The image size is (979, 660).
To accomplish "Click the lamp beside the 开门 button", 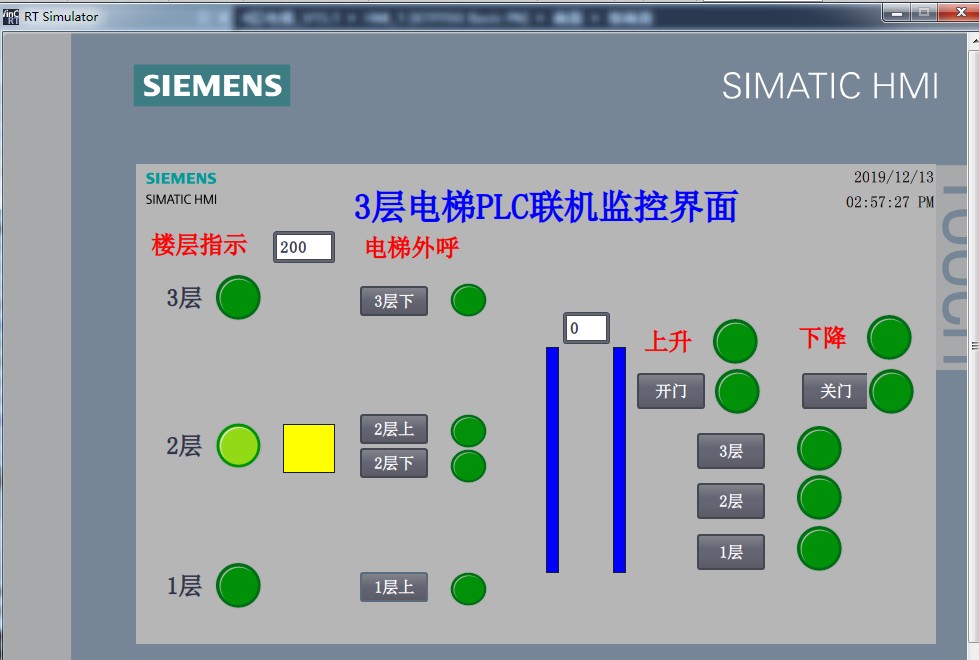I will tap(737, 392).
